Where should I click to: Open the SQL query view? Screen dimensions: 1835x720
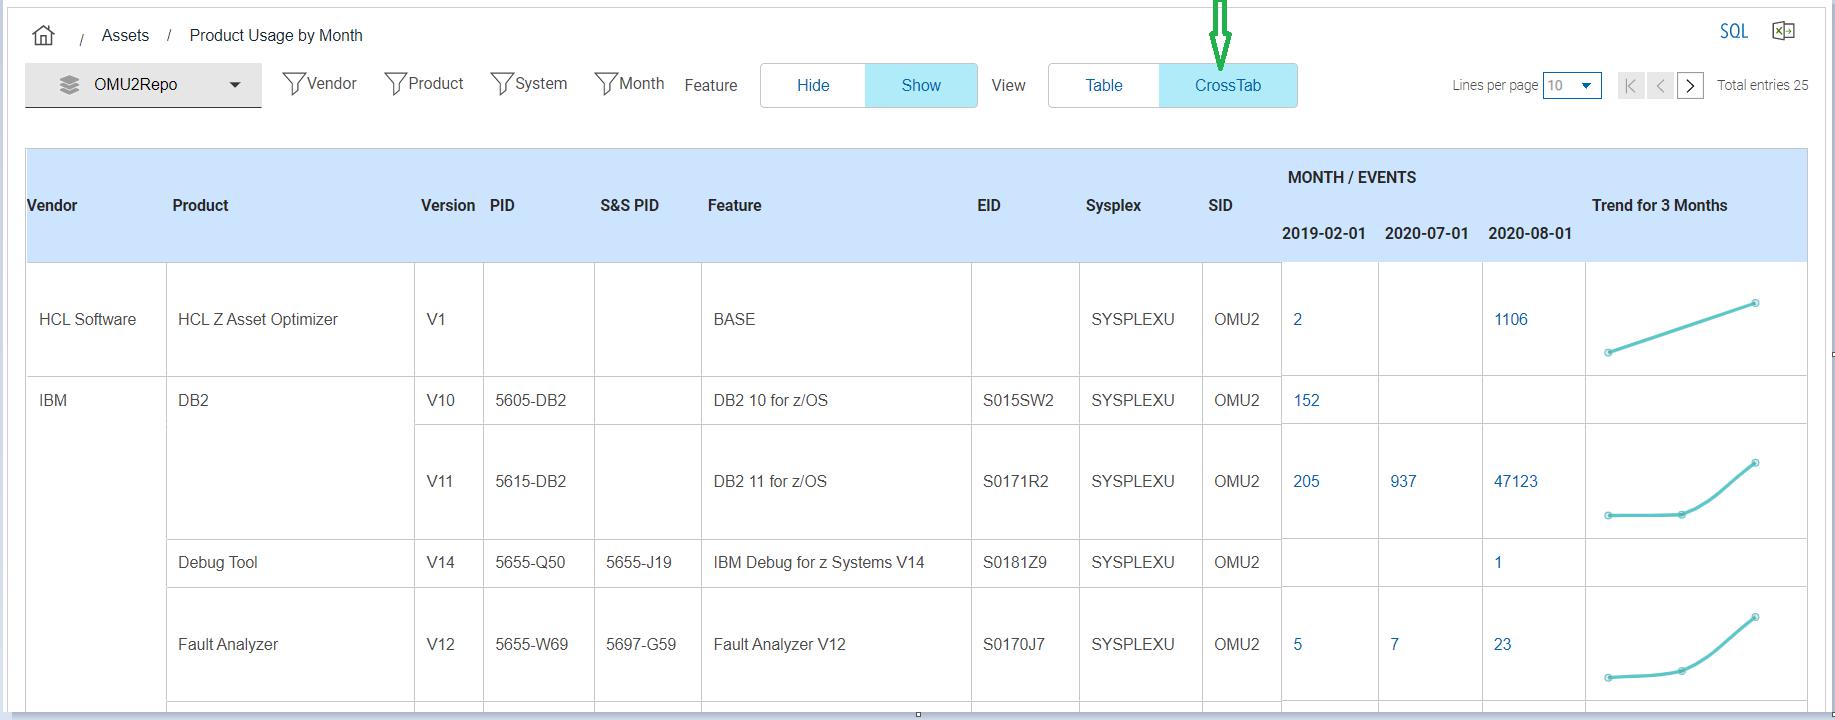1733,31
